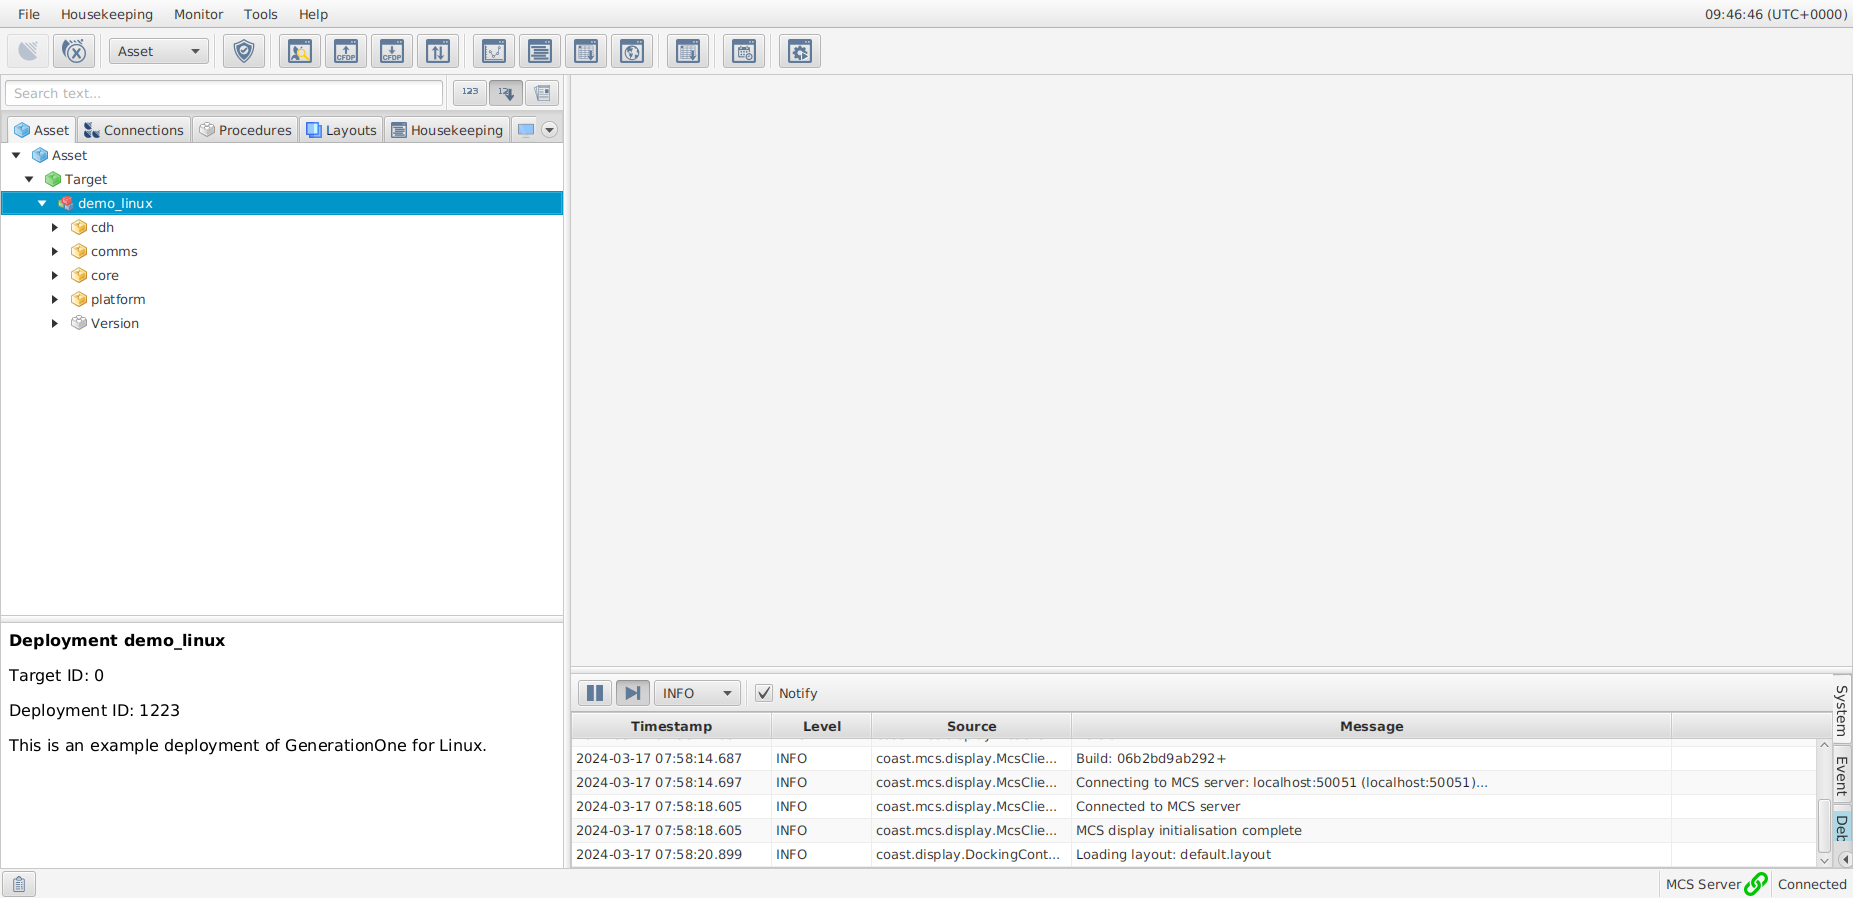Click the Source column header

(971, 726)
